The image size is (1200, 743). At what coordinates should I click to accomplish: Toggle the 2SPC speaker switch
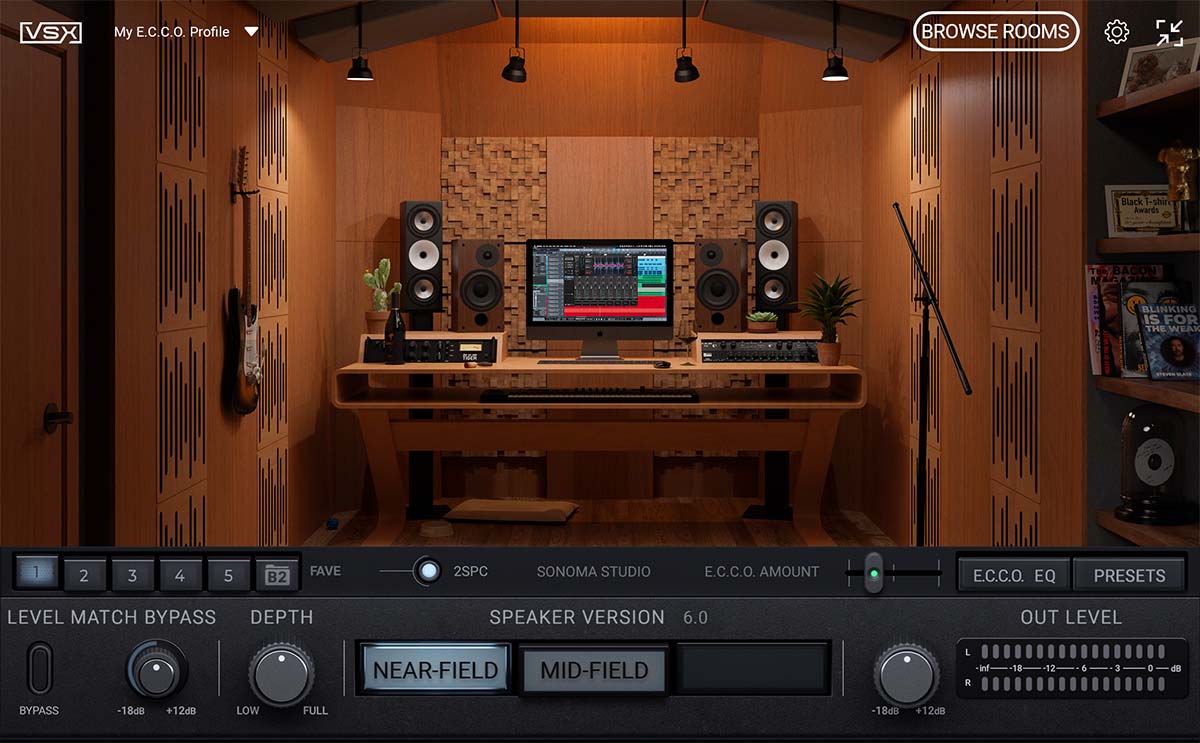429,570
